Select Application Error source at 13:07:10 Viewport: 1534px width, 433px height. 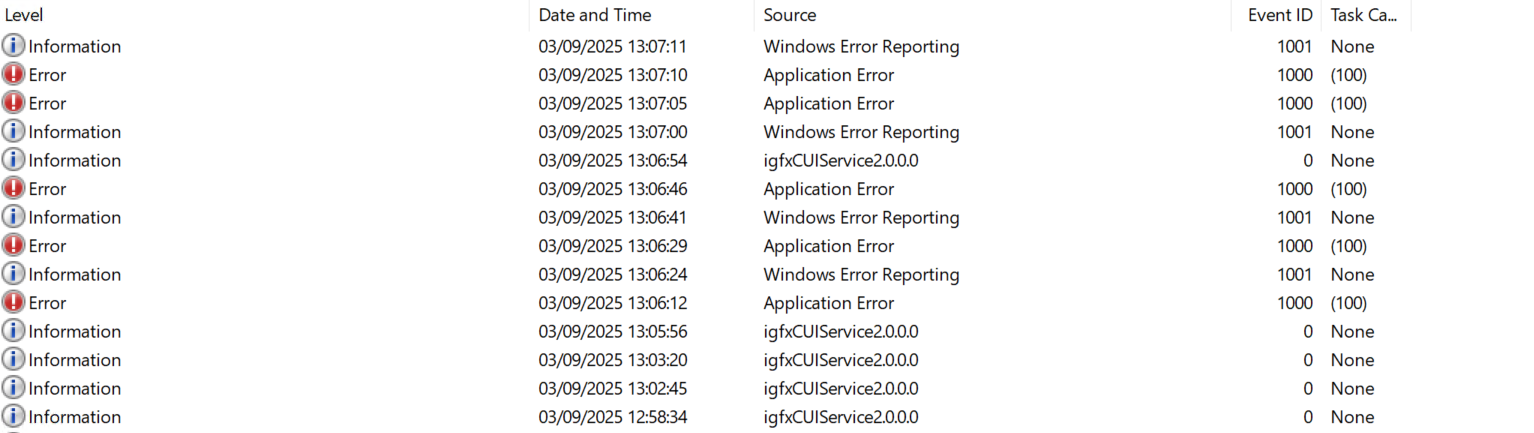coord(829,75)
